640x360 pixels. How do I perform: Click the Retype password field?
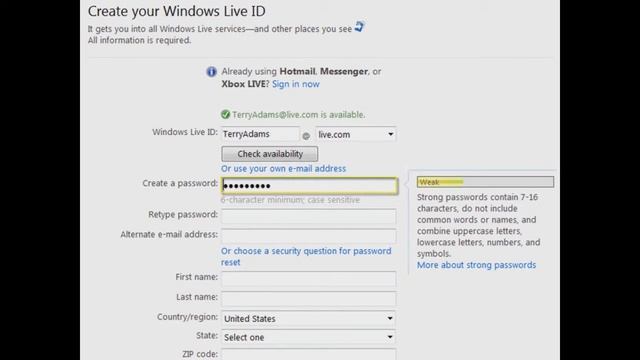309,216
